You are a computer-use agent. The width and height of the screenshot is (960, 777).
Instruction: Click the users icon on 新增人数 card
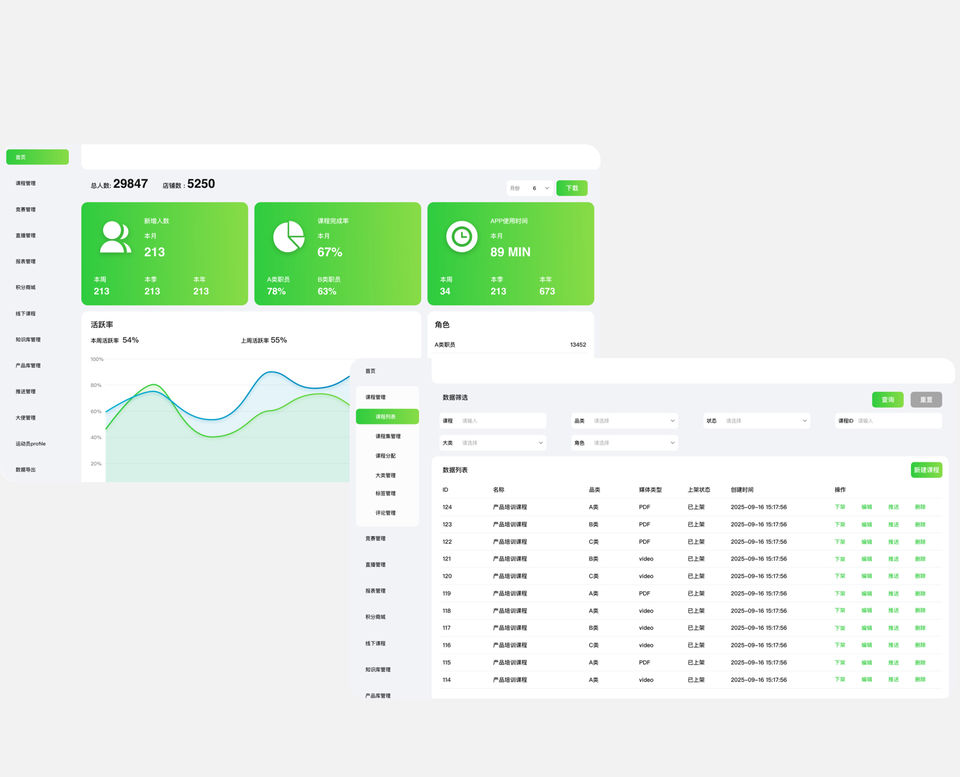[115, 237]
